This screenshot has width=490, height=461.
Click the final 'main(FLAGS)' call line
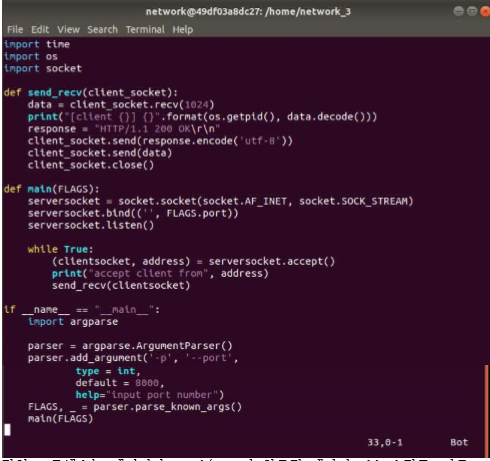coord(60,419)
